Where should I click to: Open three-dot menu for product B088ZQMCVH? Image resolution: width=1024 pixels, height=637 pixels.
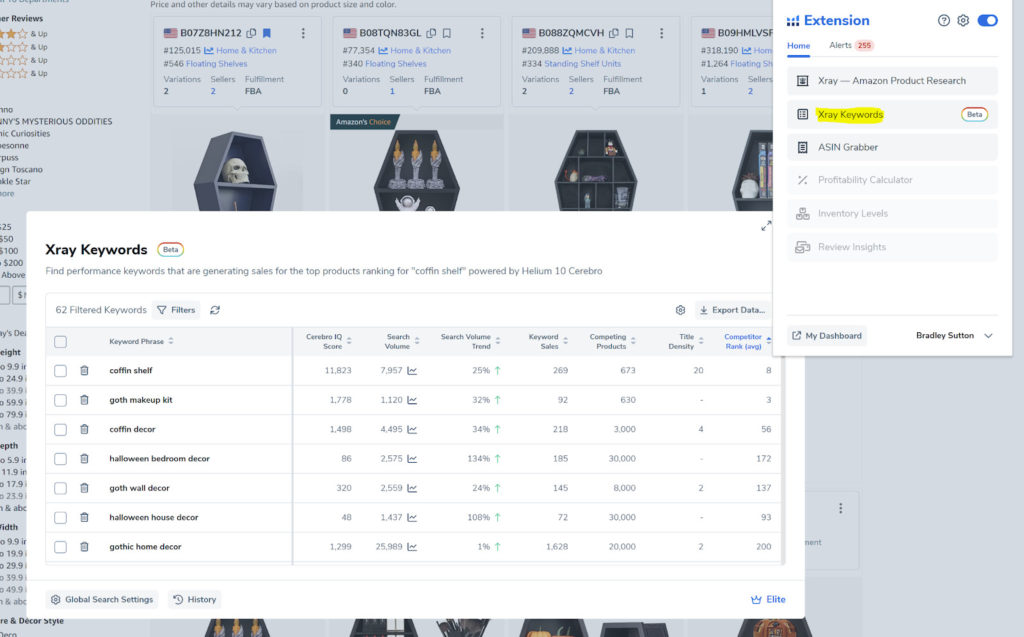click(x=661, y=33)
